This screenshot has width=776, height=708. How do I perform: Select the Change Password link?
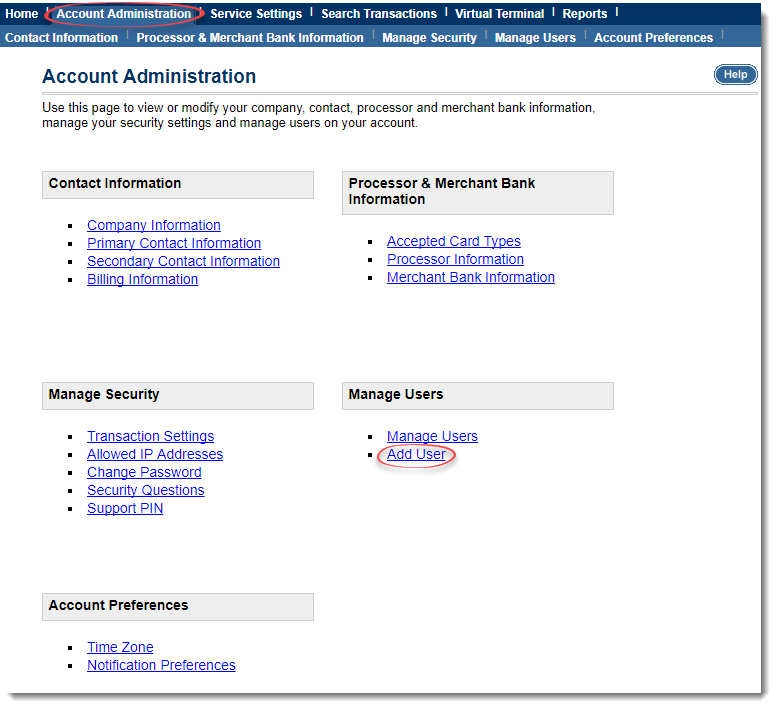[x=144, y=473]
